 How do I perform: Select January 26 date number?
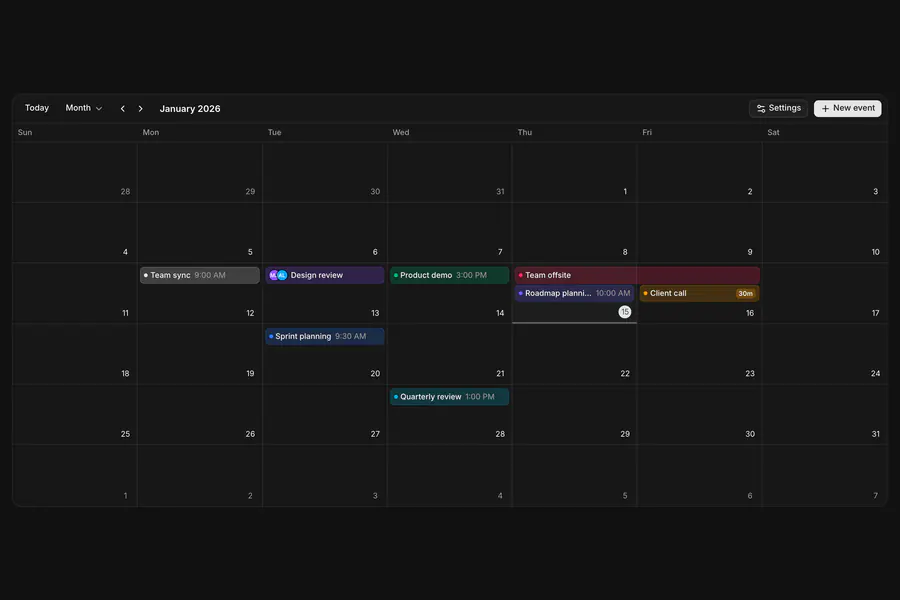click(250, 434)
